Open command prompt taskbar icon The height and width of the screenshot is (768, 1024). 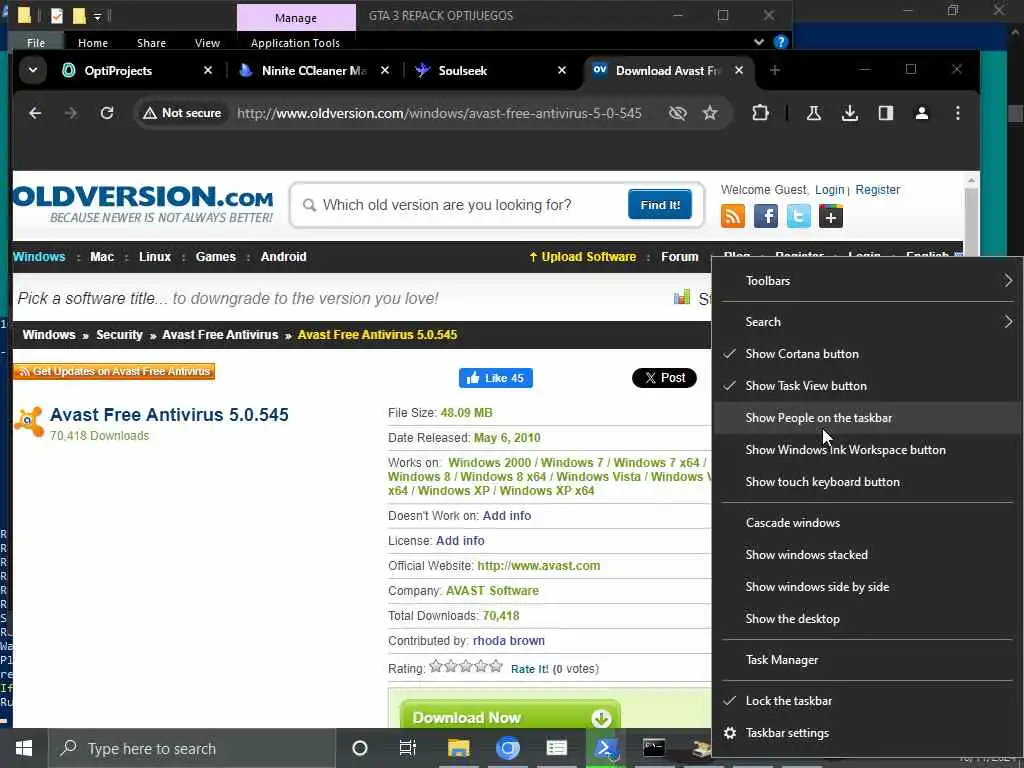click(x=654, y=748)
